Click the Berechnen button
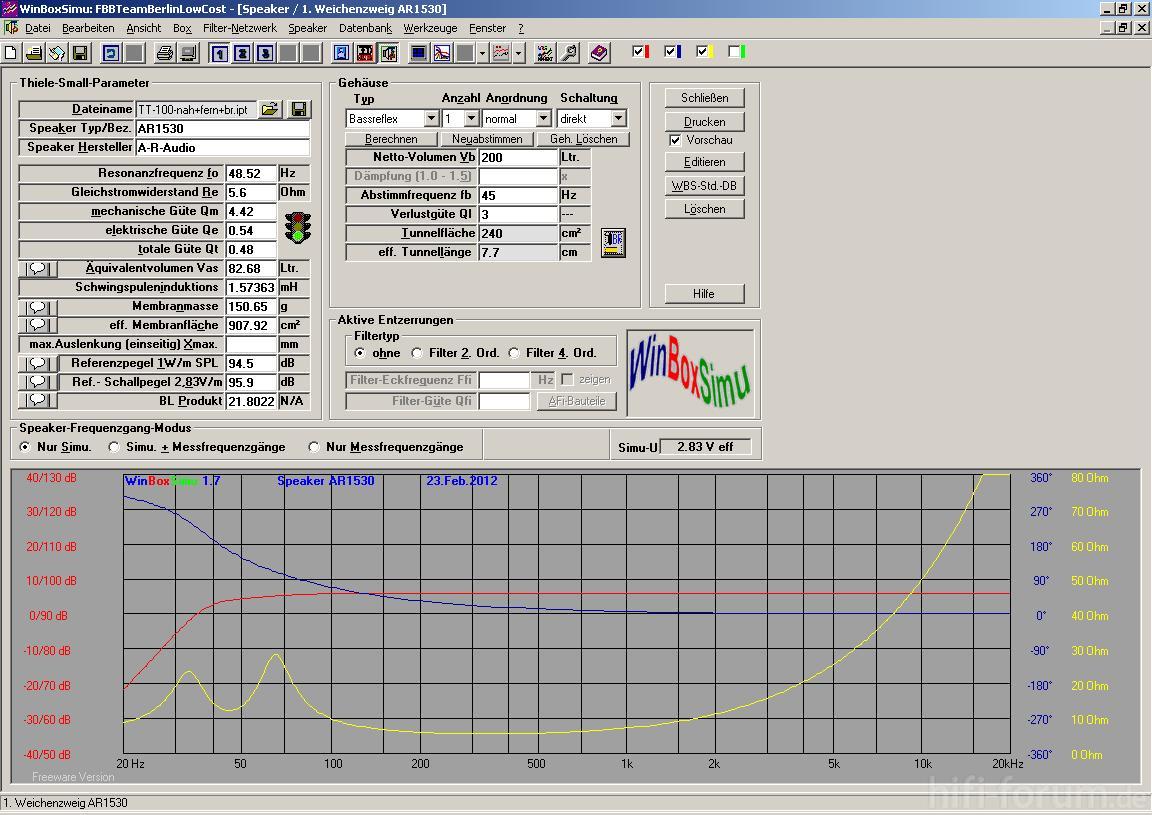 coord(391,139)
